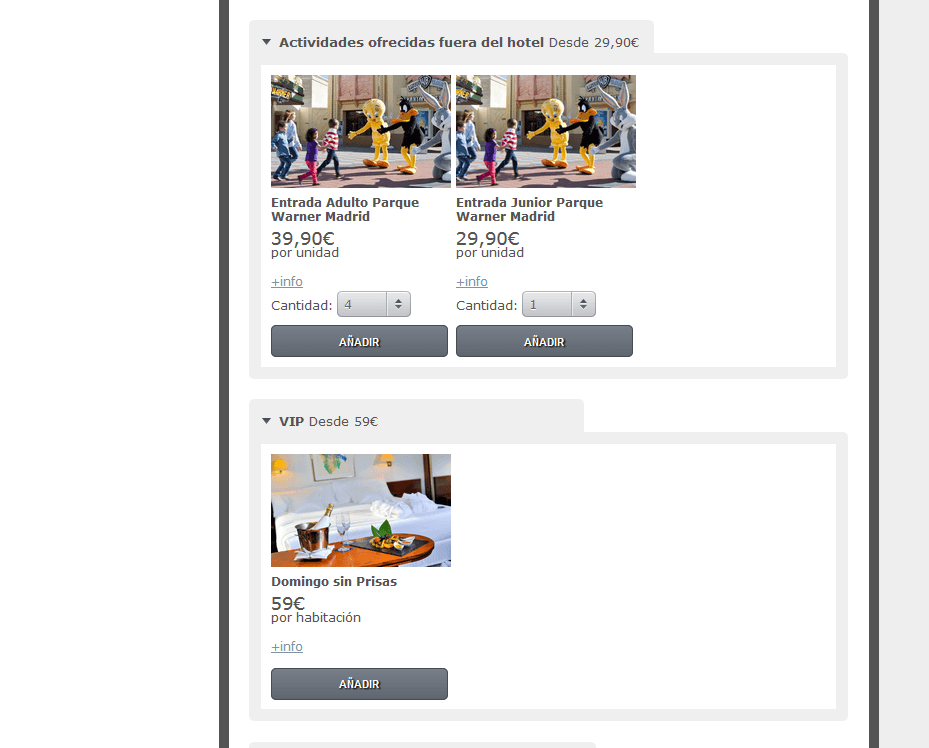The image size is (929, 748).
Task: Click the Entrada Junior Parque Warner photo
Action: (546, 131)
